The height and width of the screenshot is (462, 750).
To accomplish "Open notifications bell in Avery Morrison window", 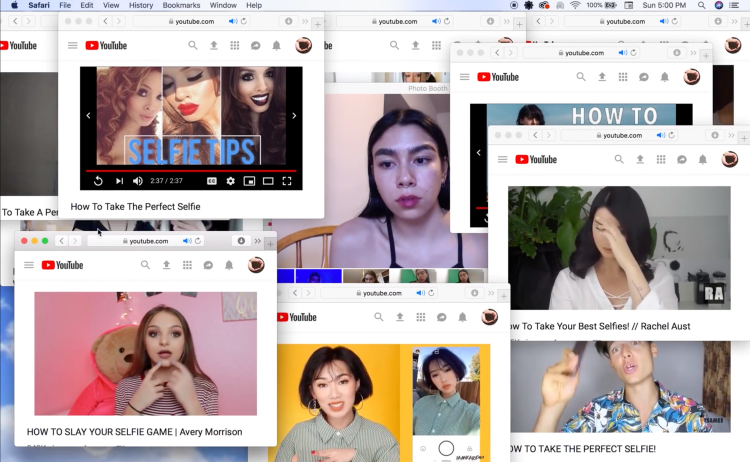I will [x=229, y=265].
